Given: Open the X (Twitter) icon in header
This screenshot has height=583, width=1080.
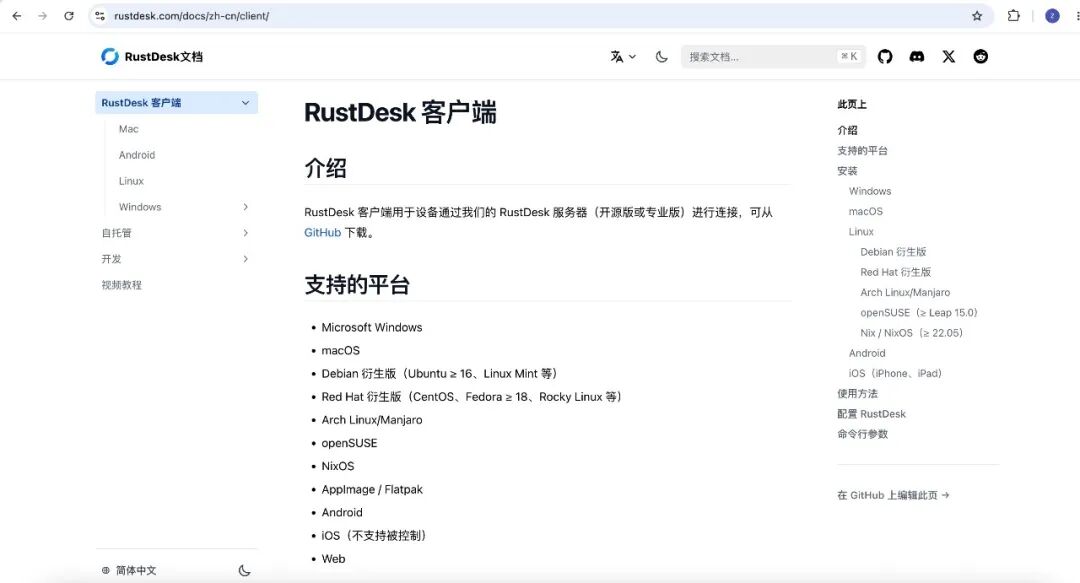Looking at the screenshot, I should (x=948, y=57).
